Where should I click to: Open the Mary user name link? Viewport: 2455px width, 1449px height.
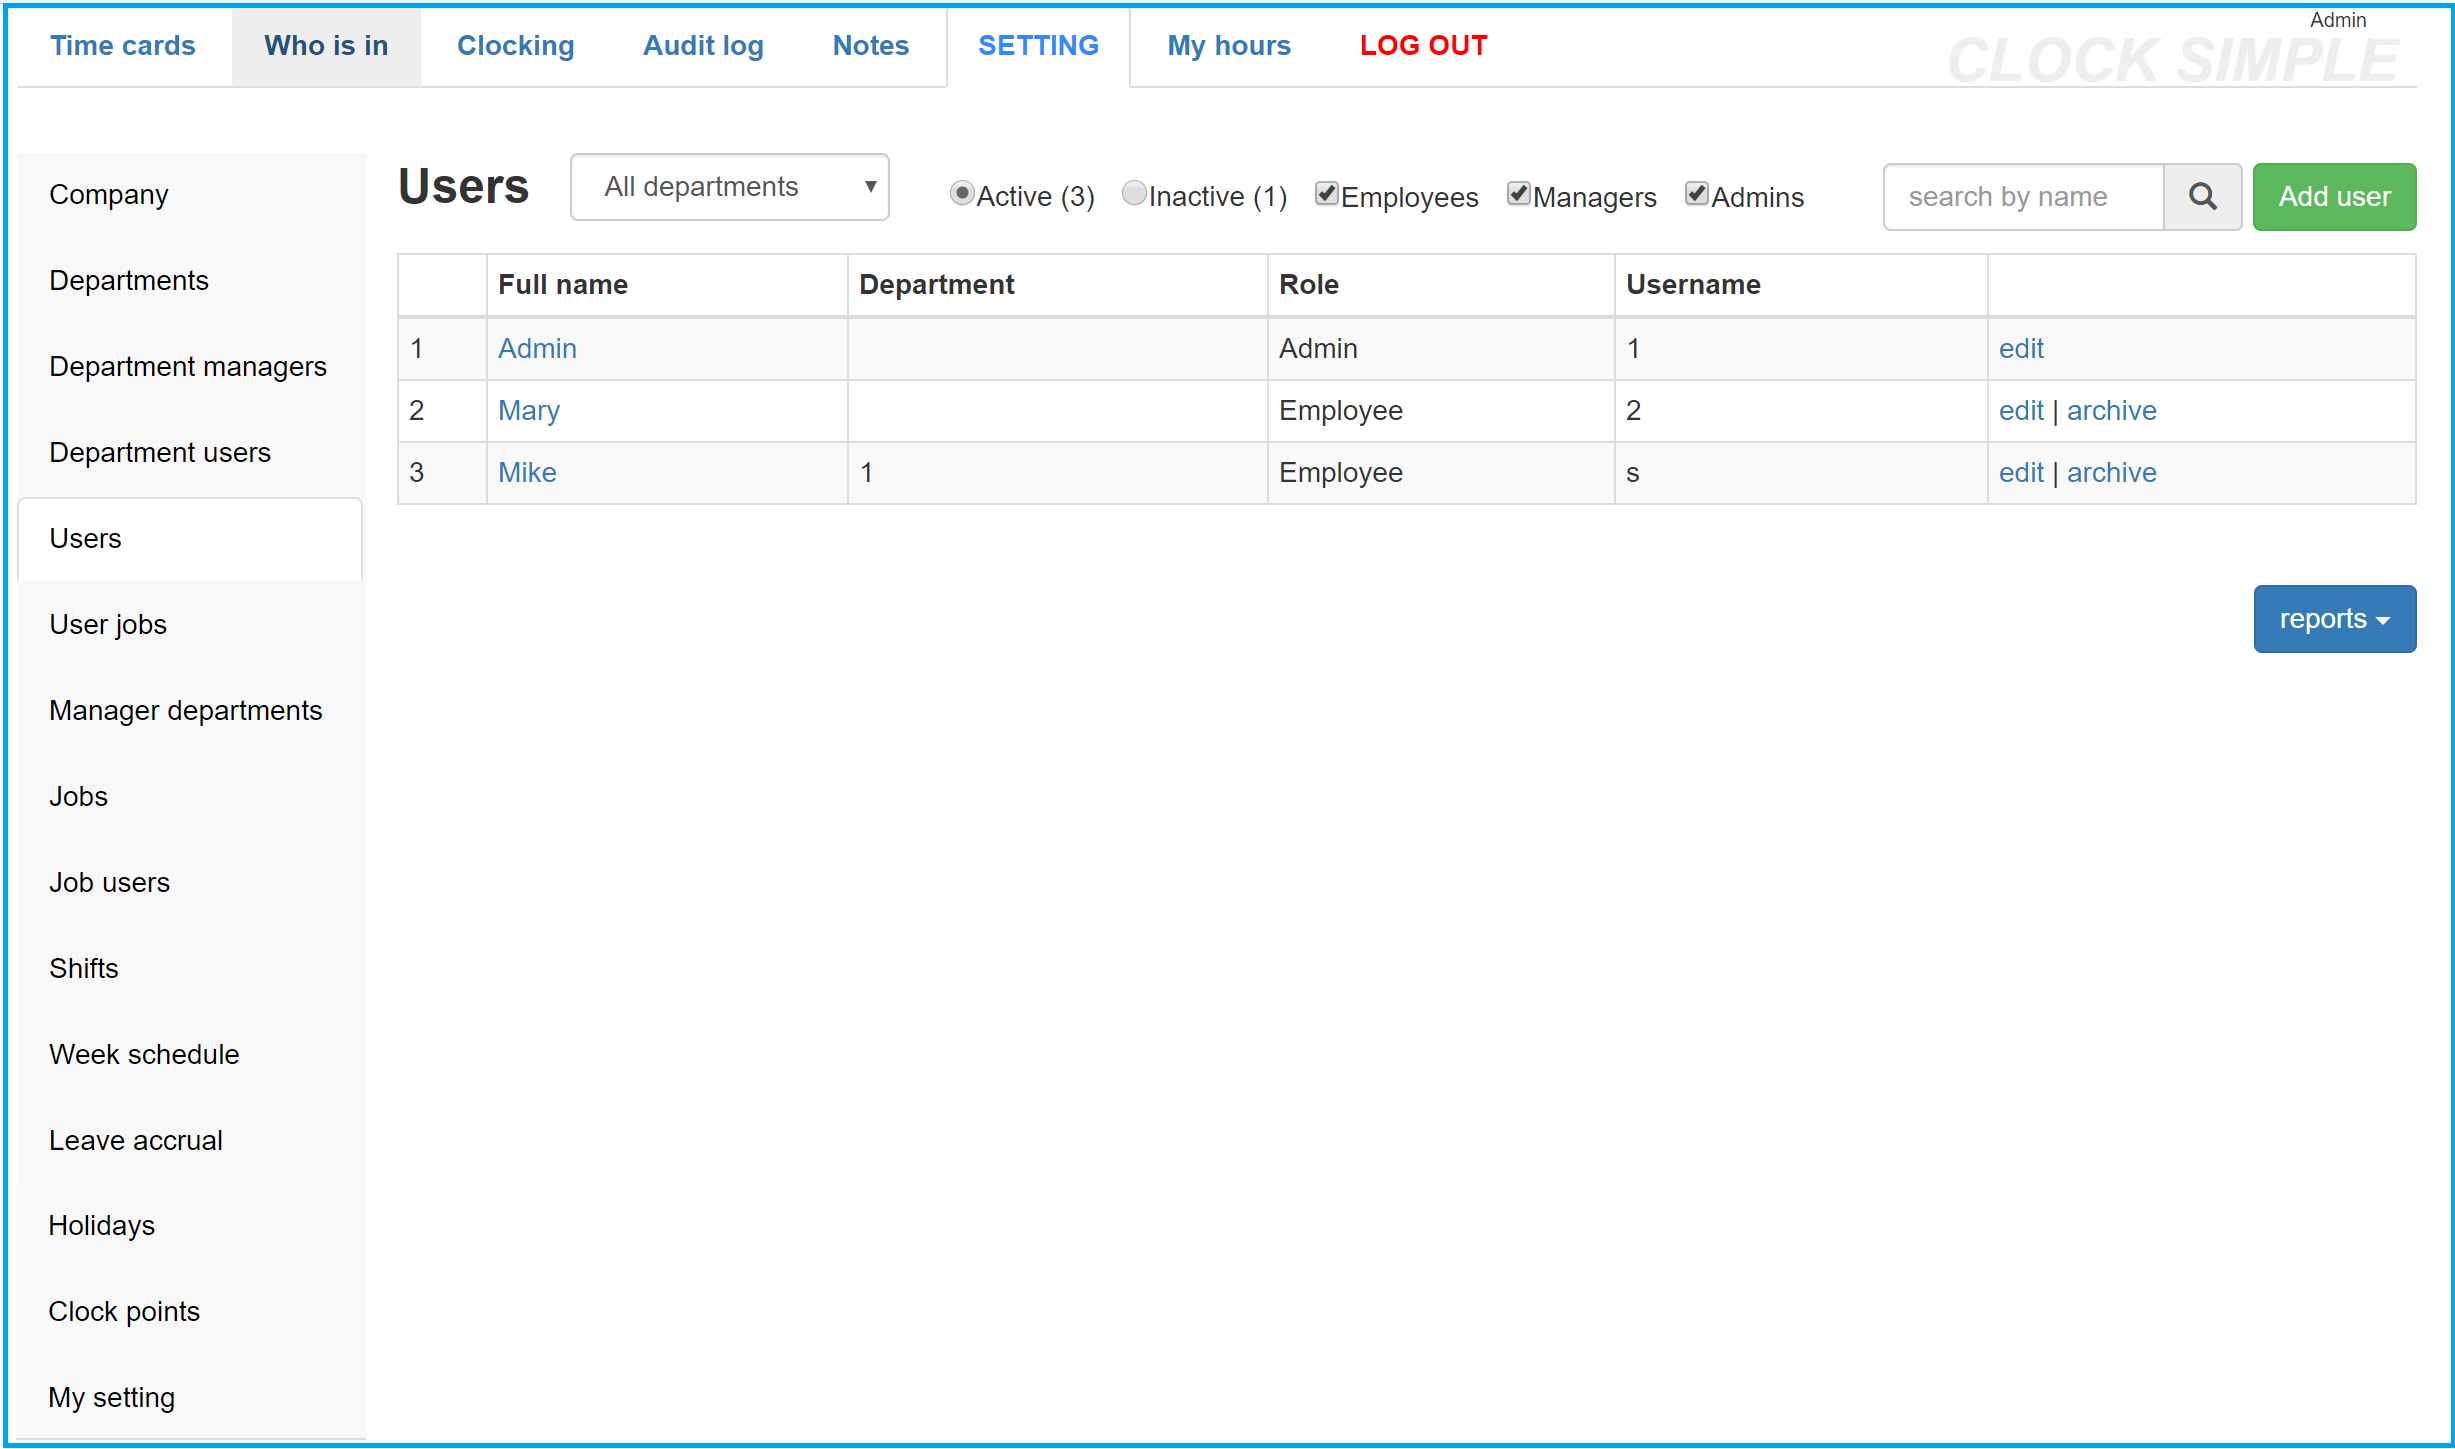(x=529, y=411)
